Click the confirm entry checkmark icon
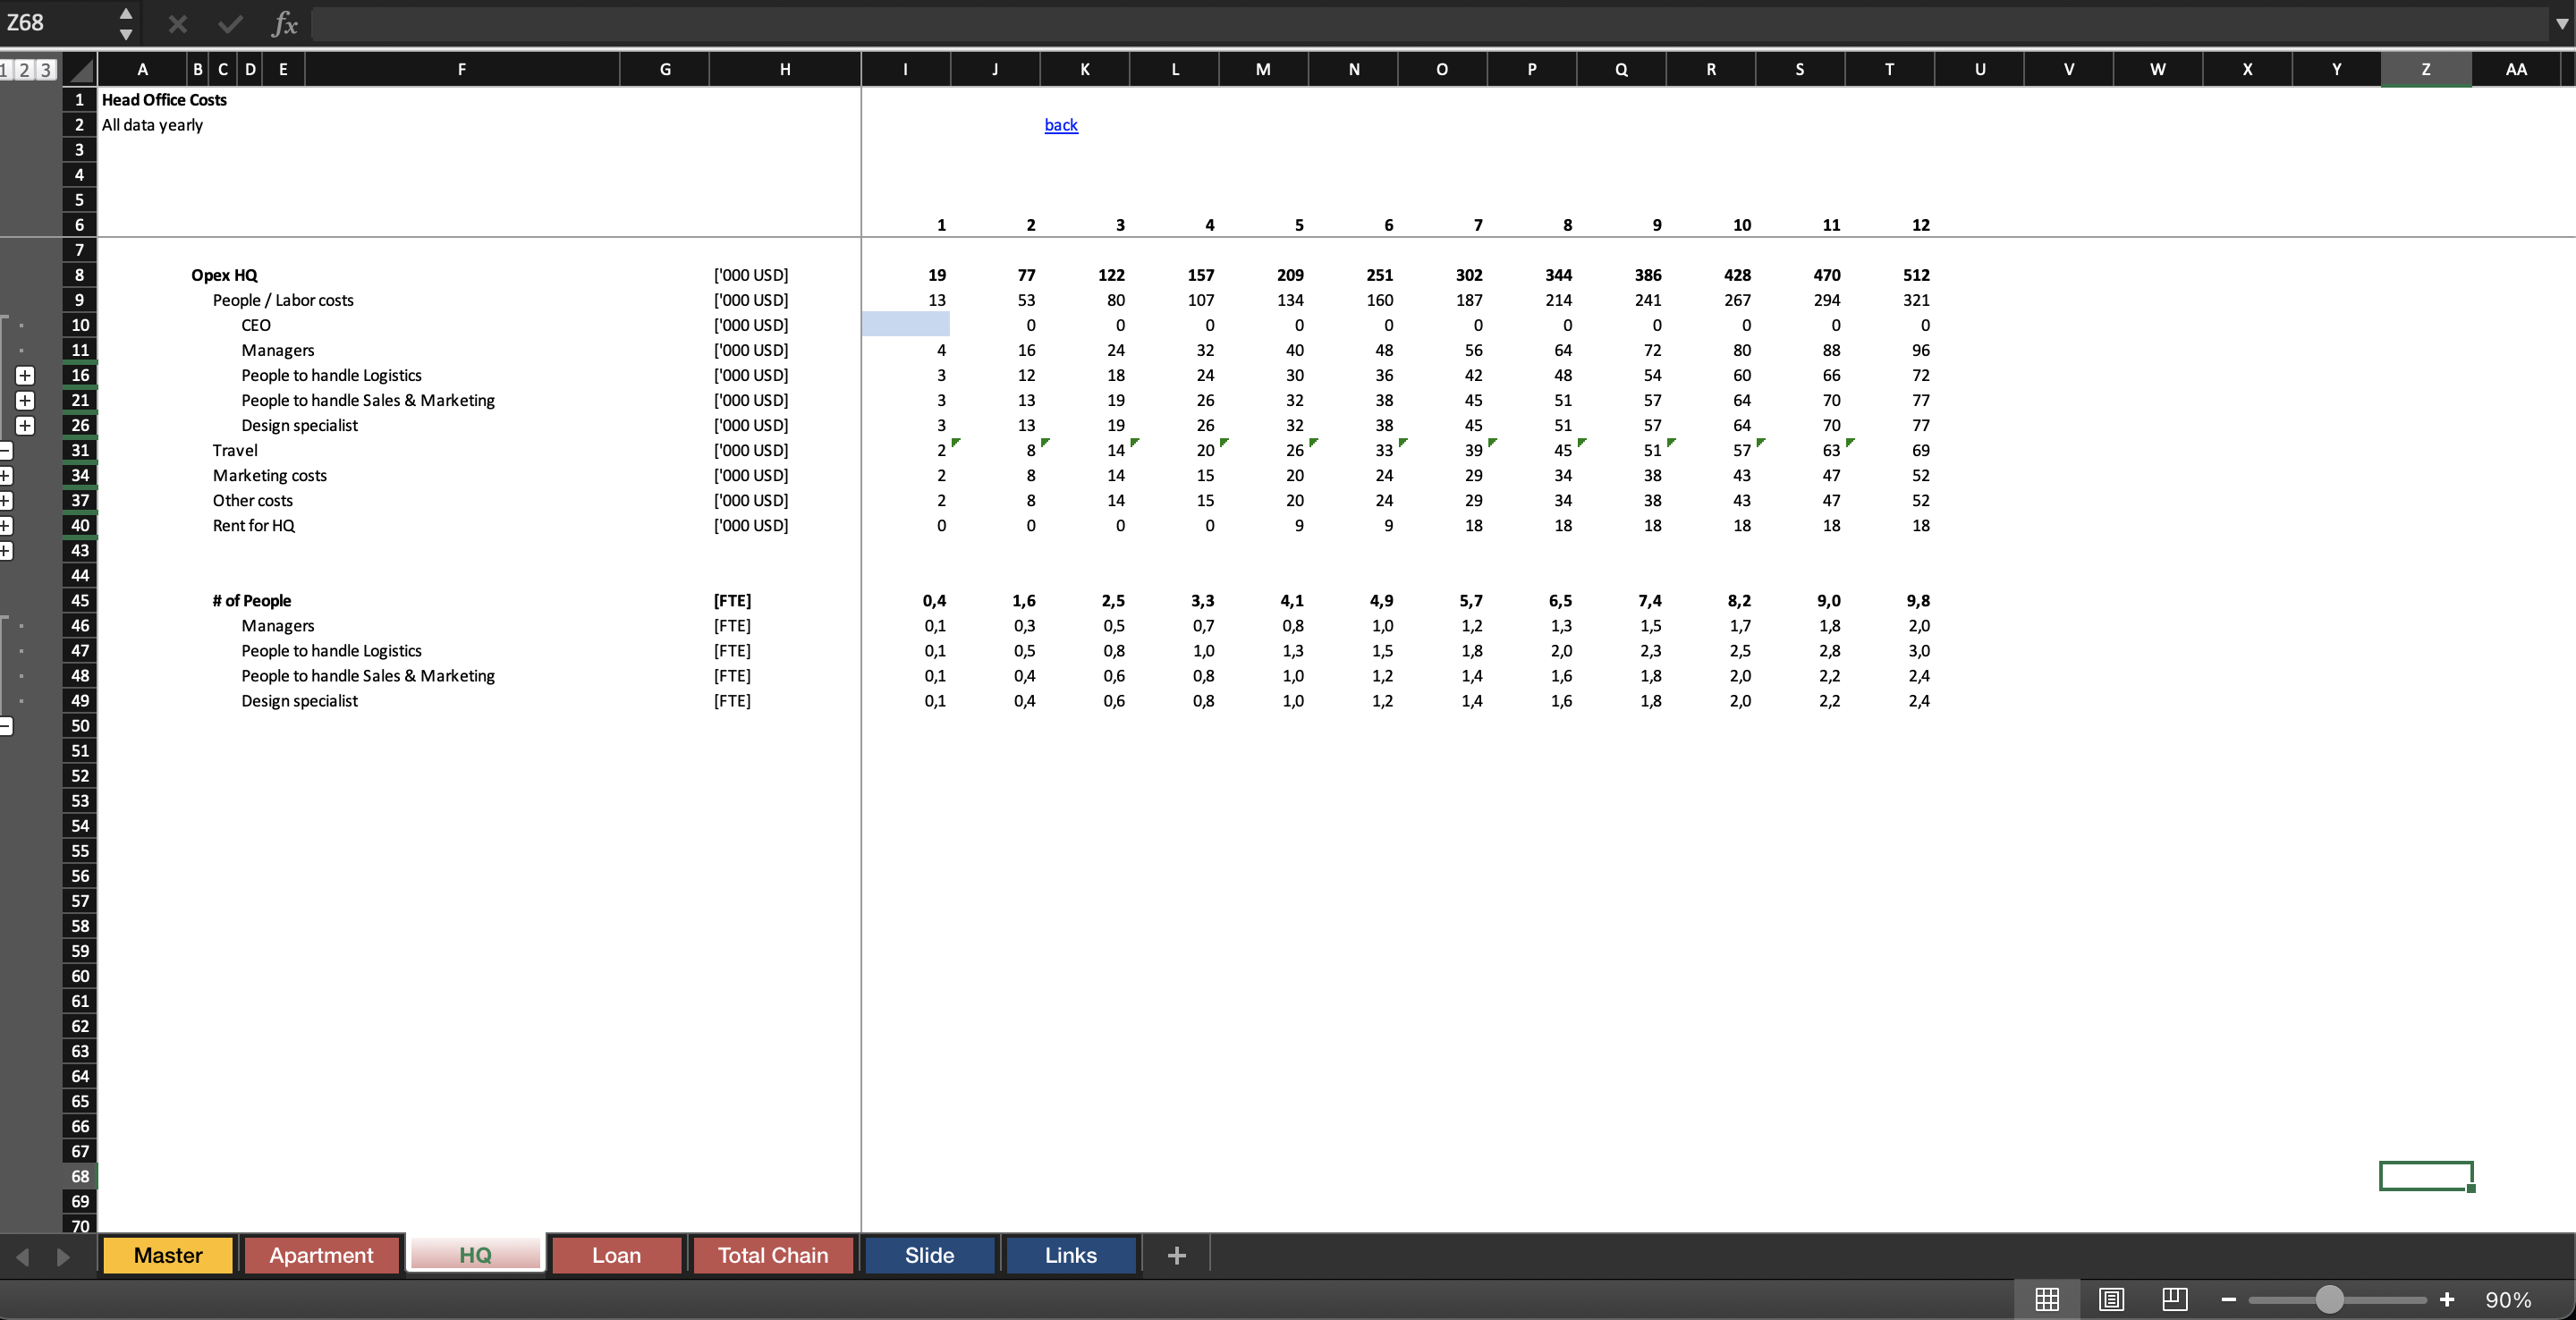Viewport: 2576px width, 1320px height. pos(231,23)
